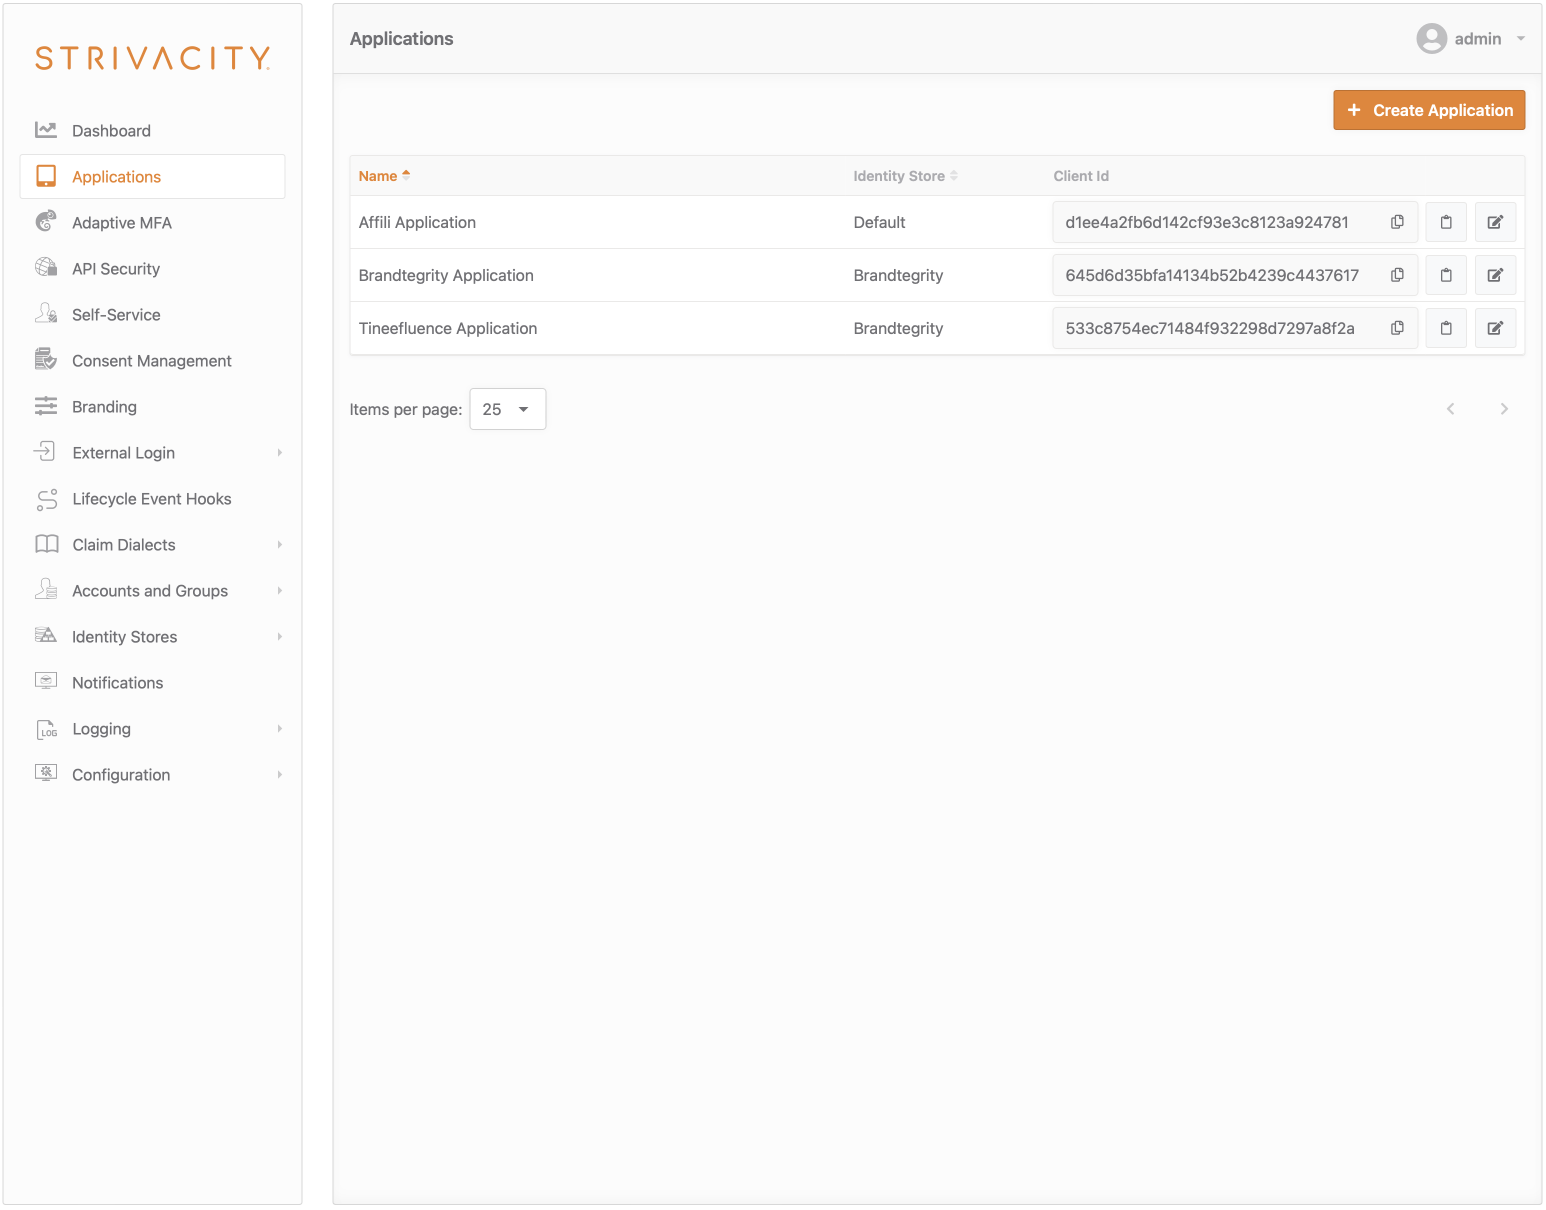Click the Brandtegrity Application name cell
1546x1210 pixels.
(446, 275)
